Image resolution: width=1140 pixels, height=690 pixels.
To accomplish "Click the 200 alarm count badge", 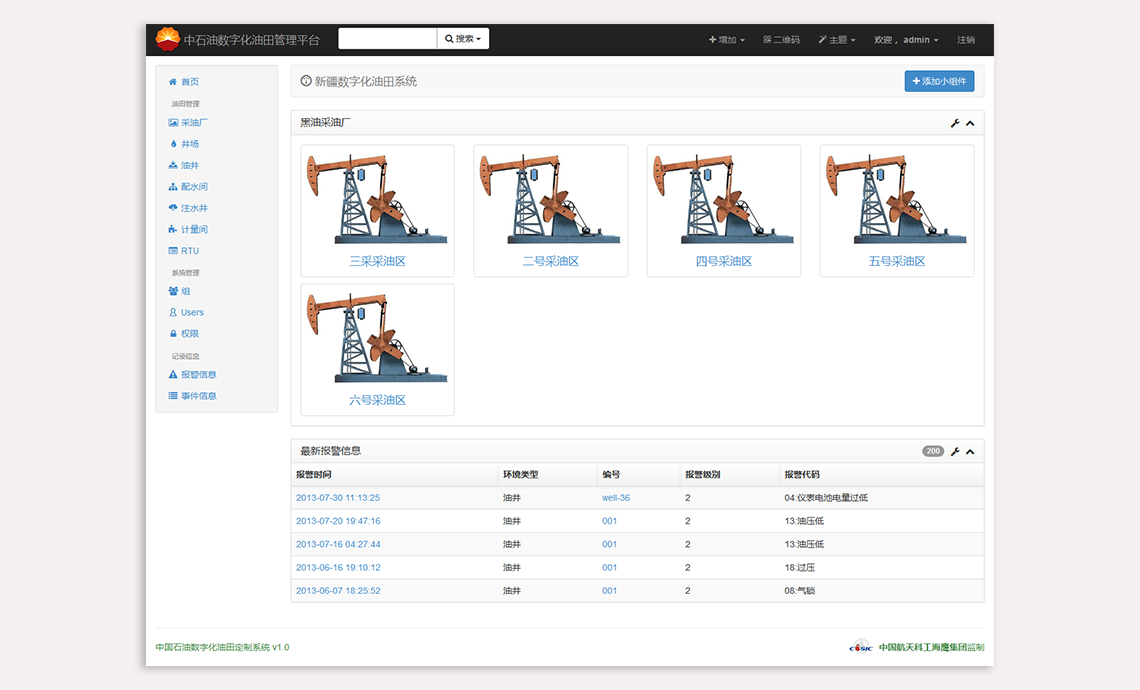I will coord(933,451).
